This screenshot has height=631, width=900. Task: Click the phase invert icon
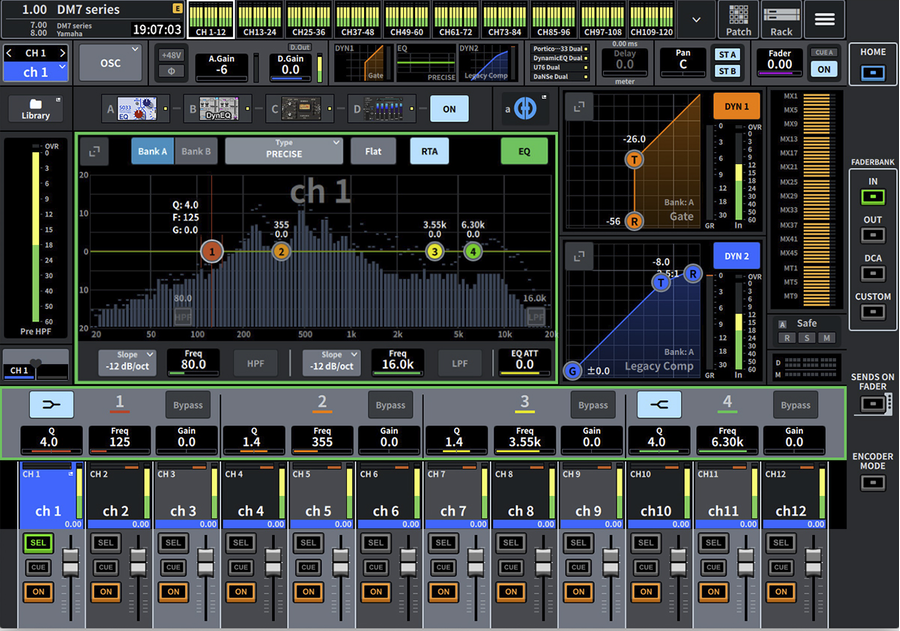[171, 70]
